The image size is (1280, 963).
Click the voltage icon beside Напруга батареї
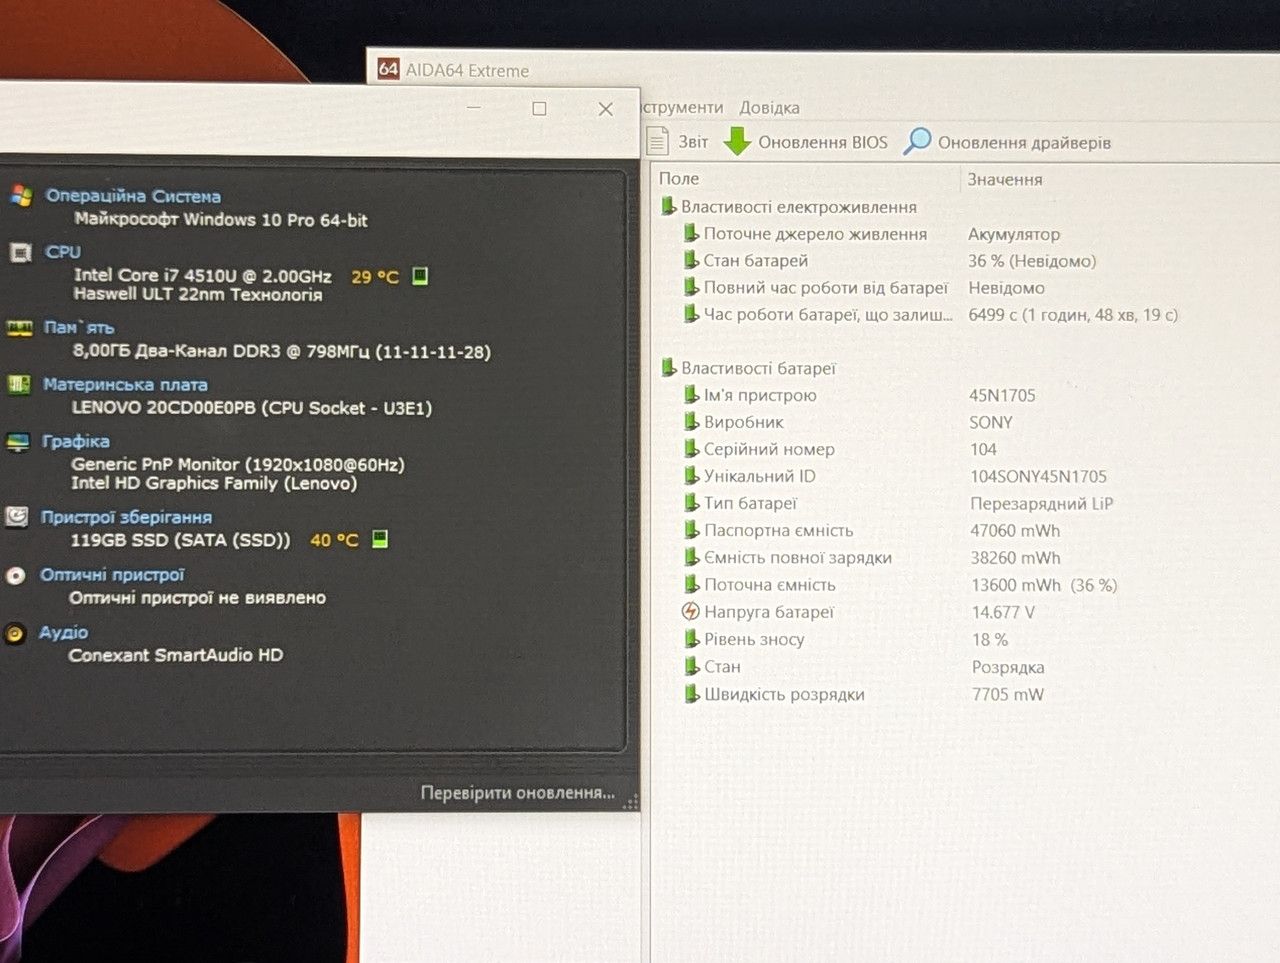click(x=690, y=611)
